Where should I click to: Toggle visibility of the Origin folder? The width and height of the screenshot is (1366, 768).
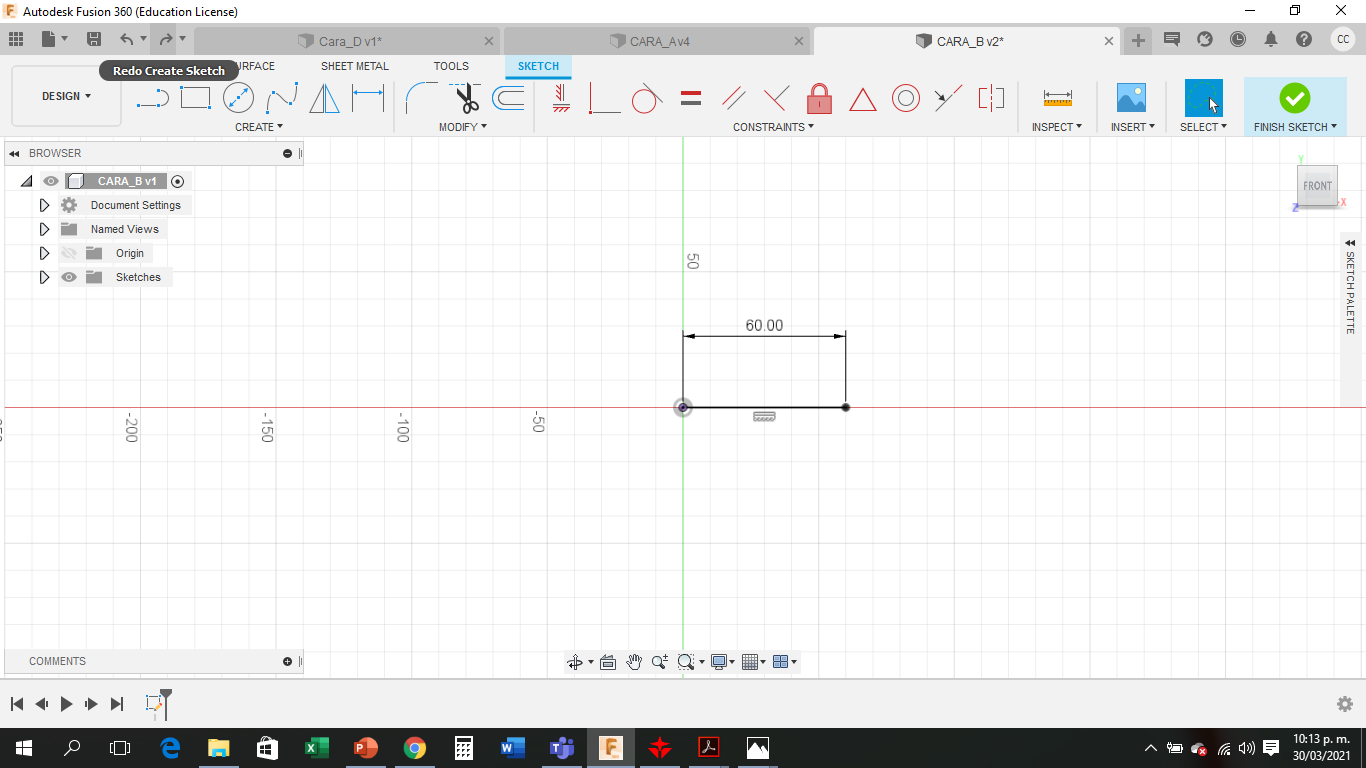(x=69, y=253)
